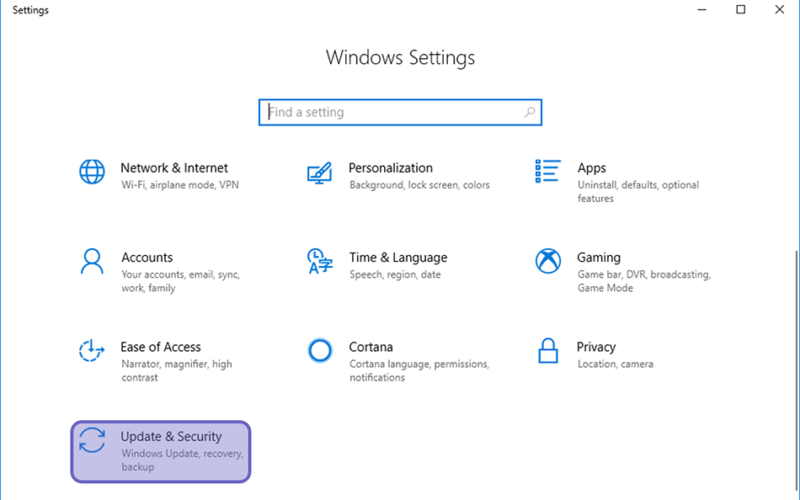This screenshot has height=500, width=800.
Task: Click the Time & Language icon
Action: tap(320, 261)
